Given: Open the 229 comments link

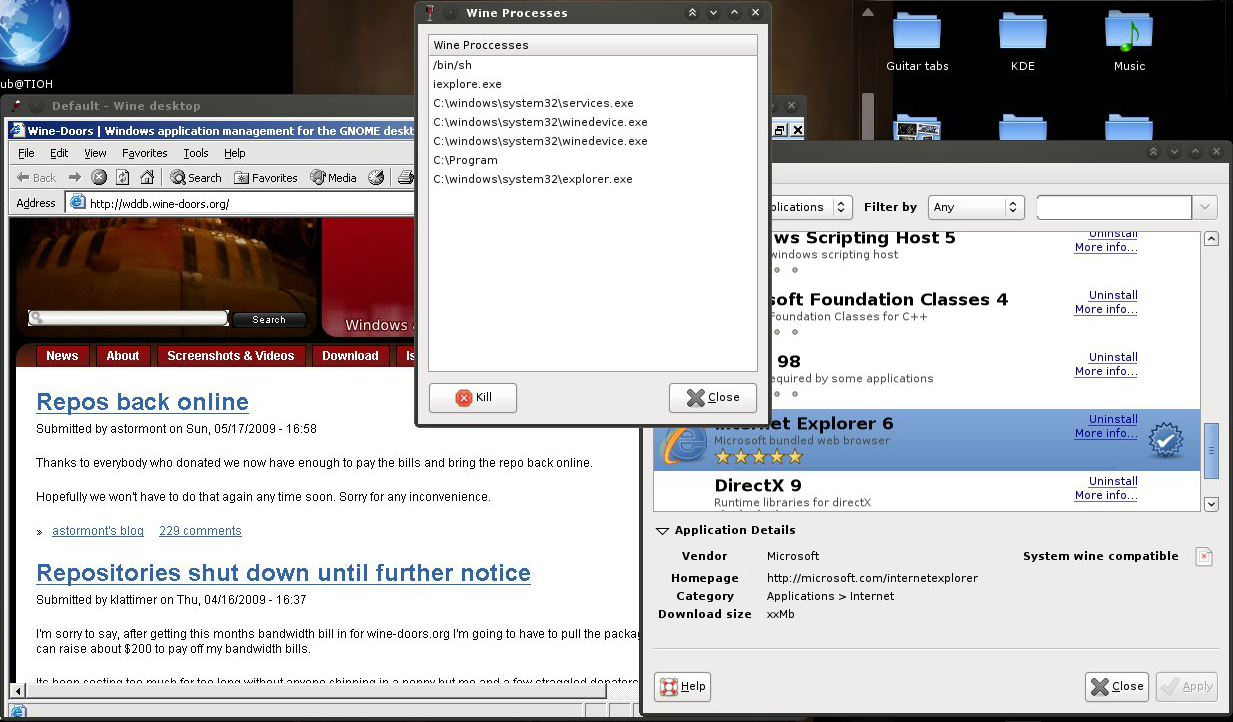Looking at the screenshot, I should coord(200,531).
